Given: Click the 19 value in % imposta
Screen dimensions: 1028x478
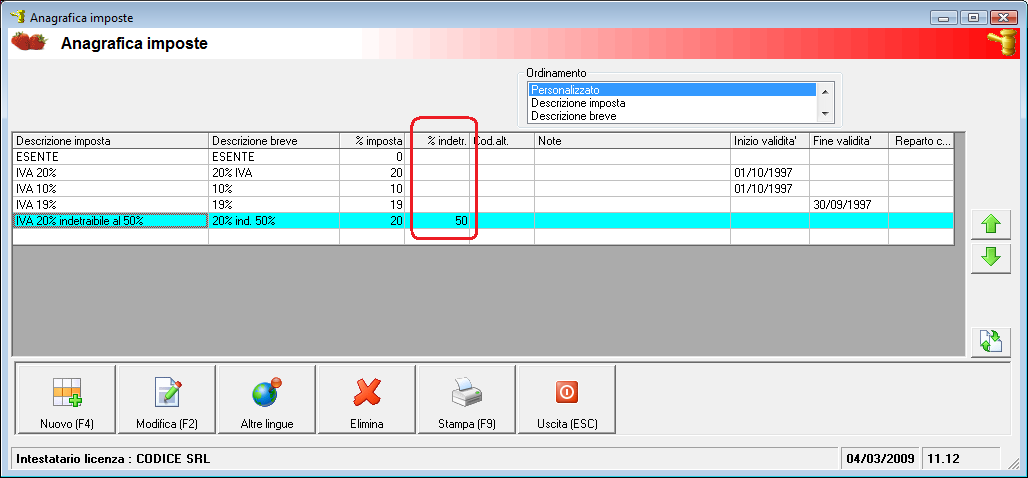Looking at the screenshot, I should point(372,205).
